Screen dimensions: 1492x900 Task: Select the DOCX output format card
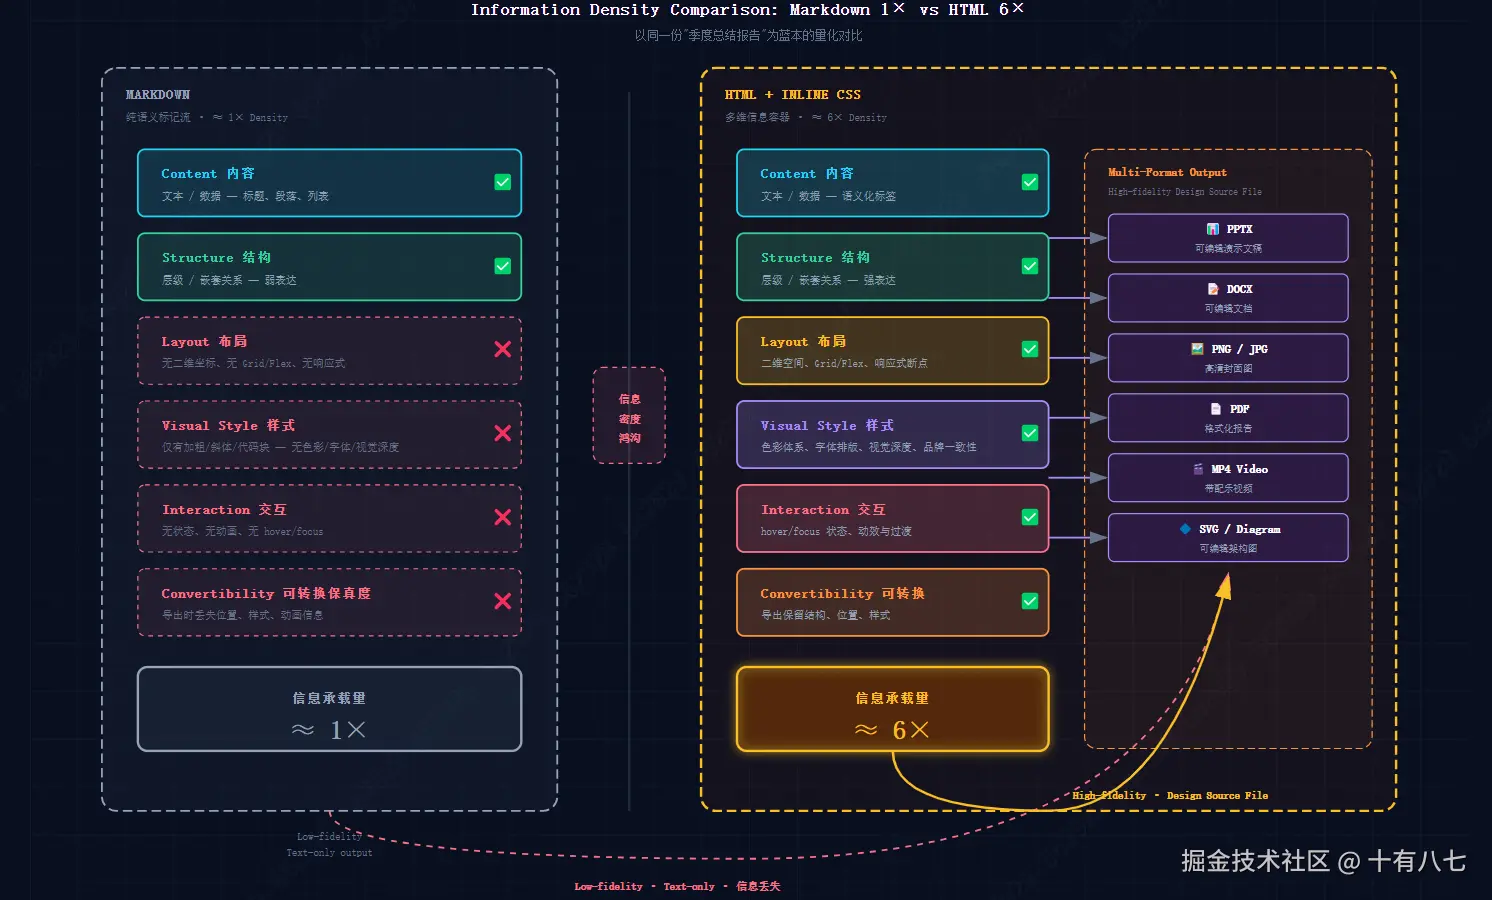click(1228, 298)
